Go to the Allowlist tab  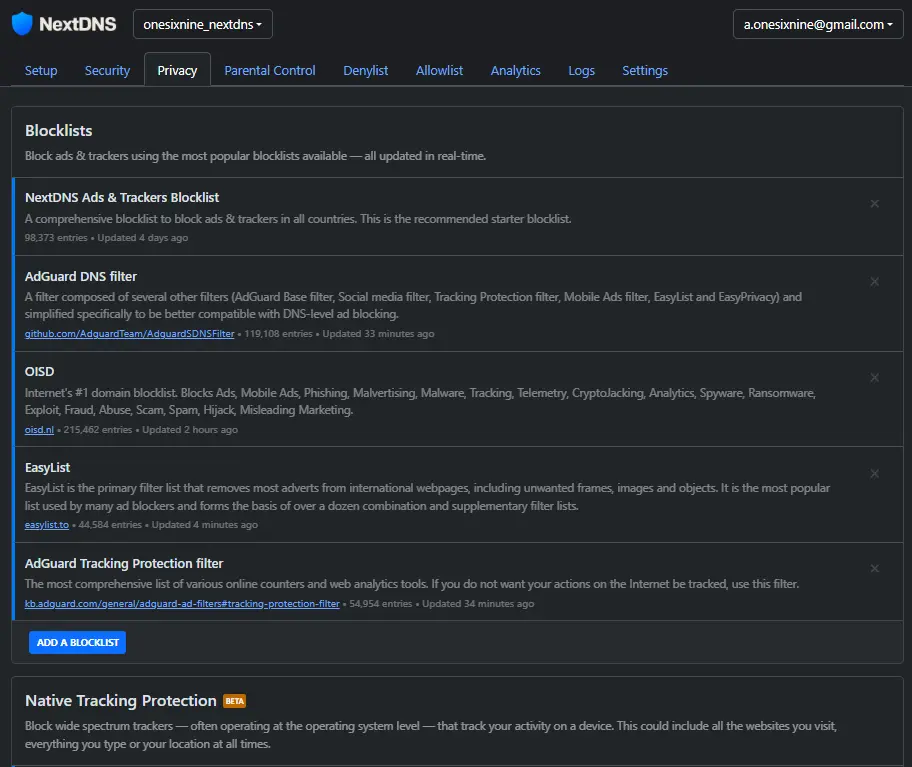(x=439, y=70)
